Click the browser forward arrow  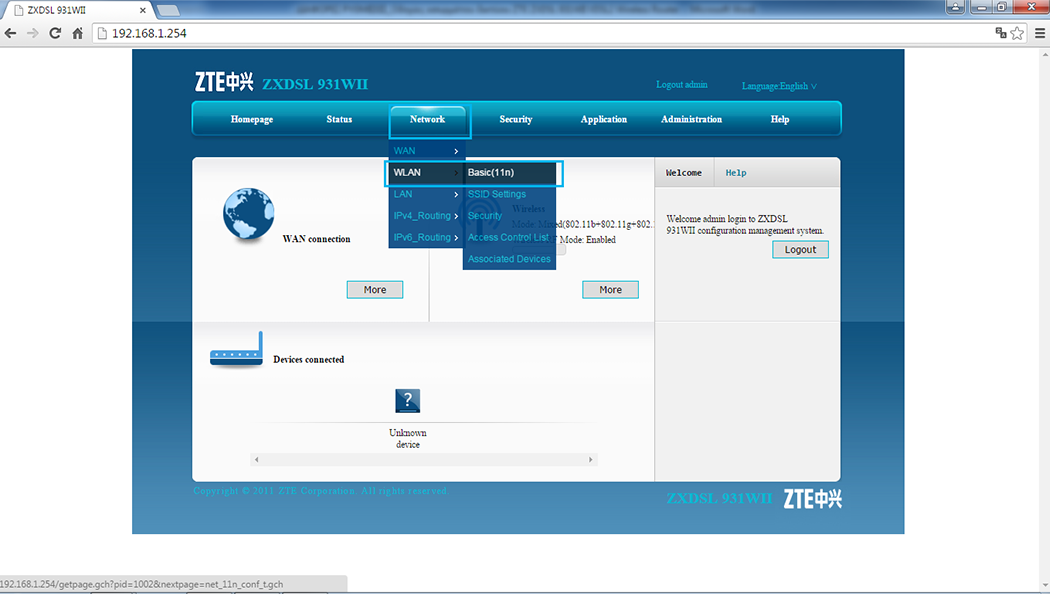coord(32,33)
